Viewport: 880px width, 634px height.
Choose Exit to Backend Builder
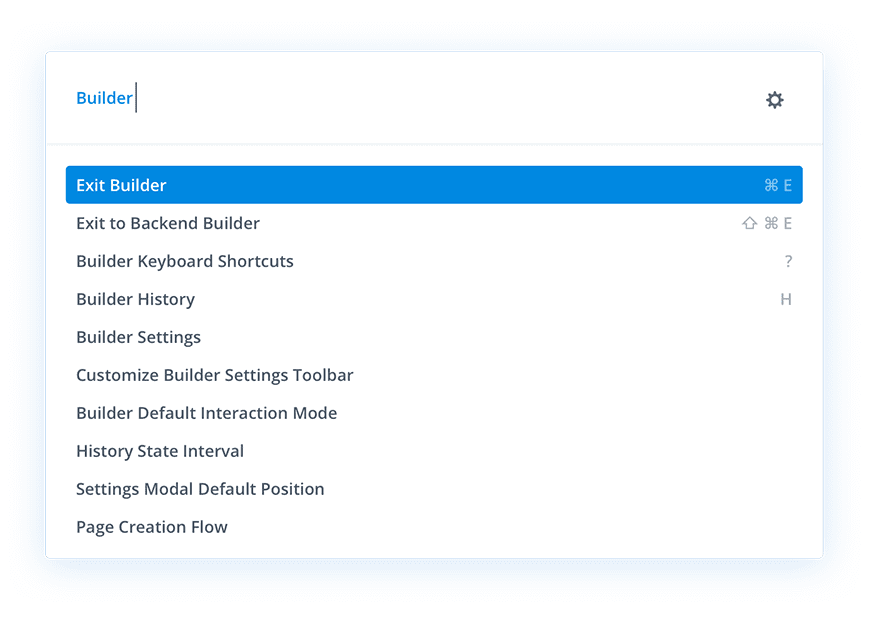(x=434, y=223)
